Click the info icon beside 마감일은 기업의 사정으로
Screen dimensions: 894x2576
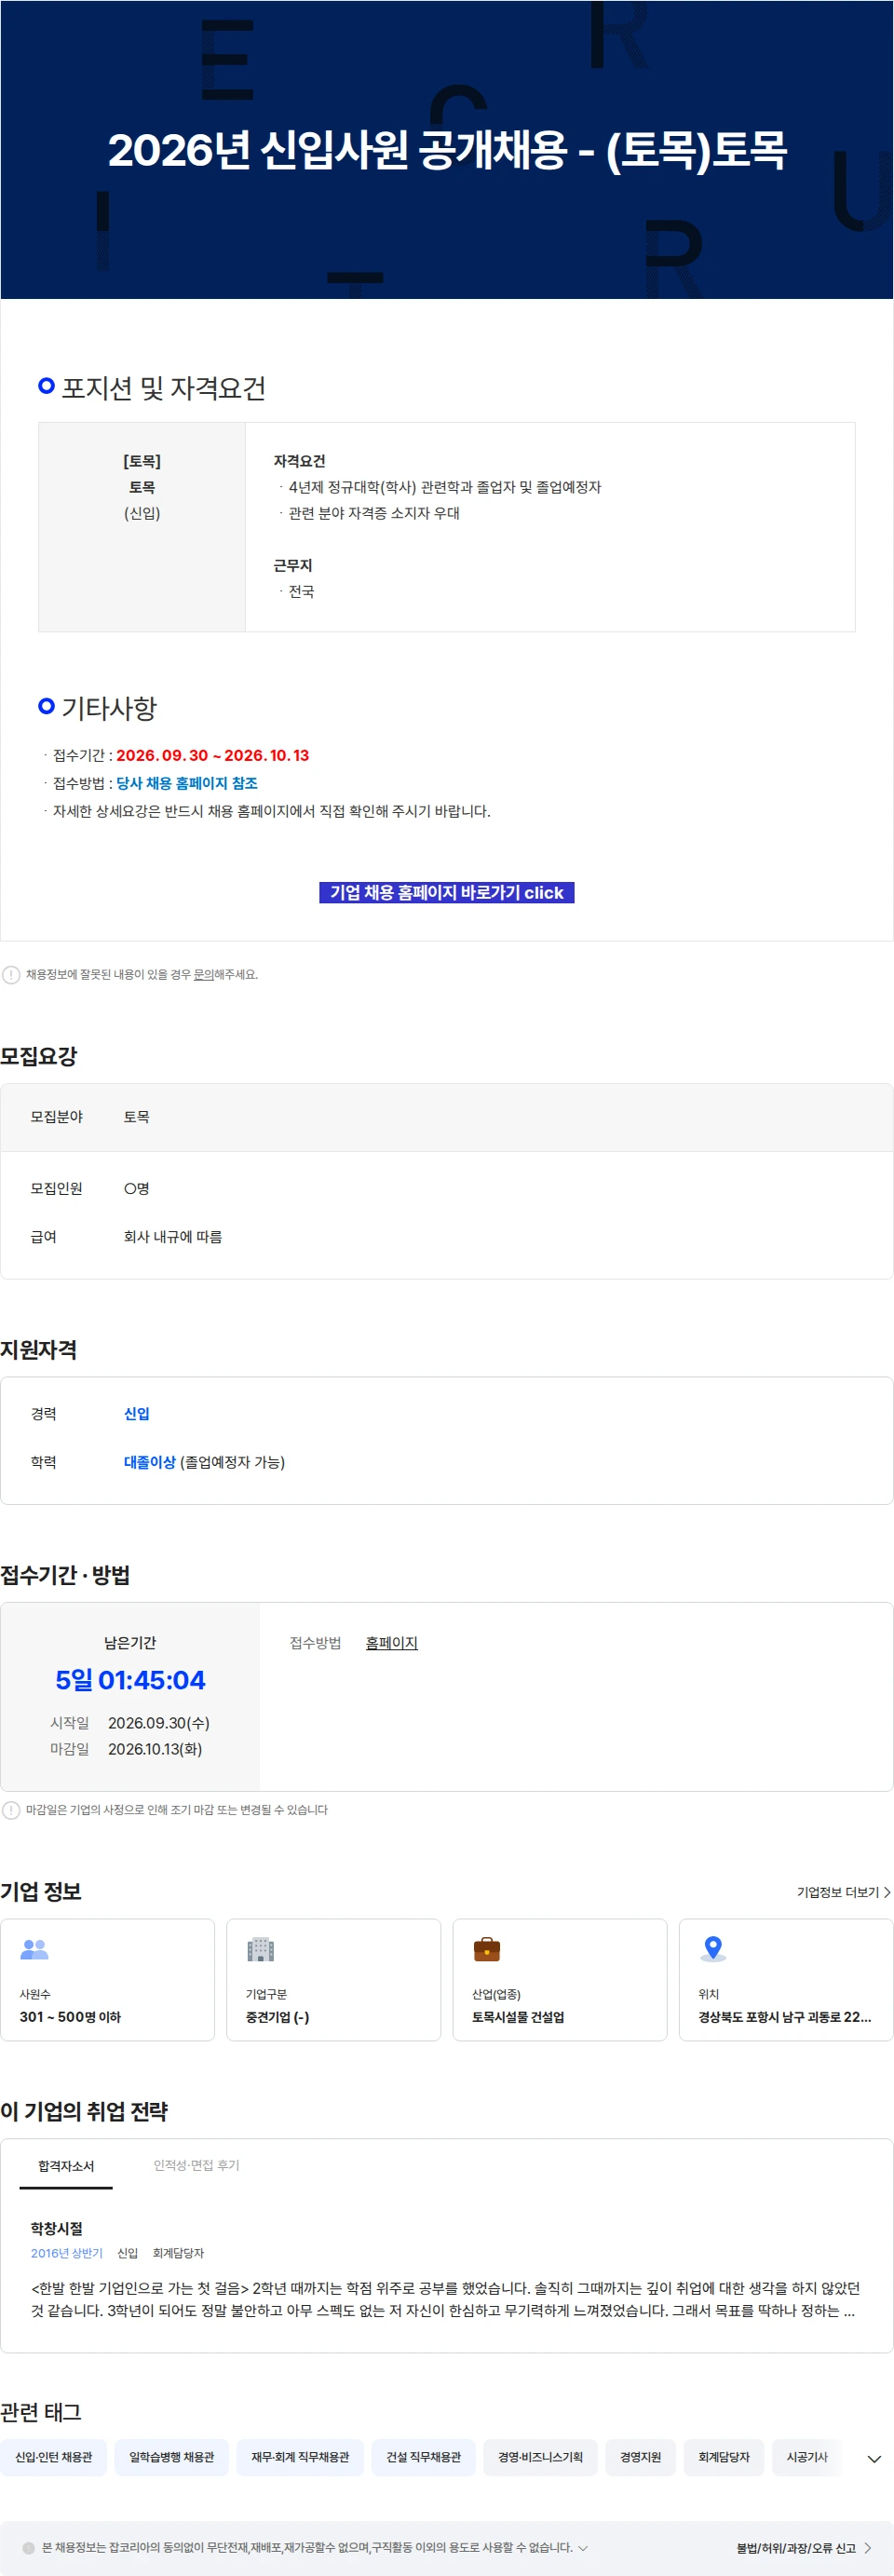coord(11,1810)
